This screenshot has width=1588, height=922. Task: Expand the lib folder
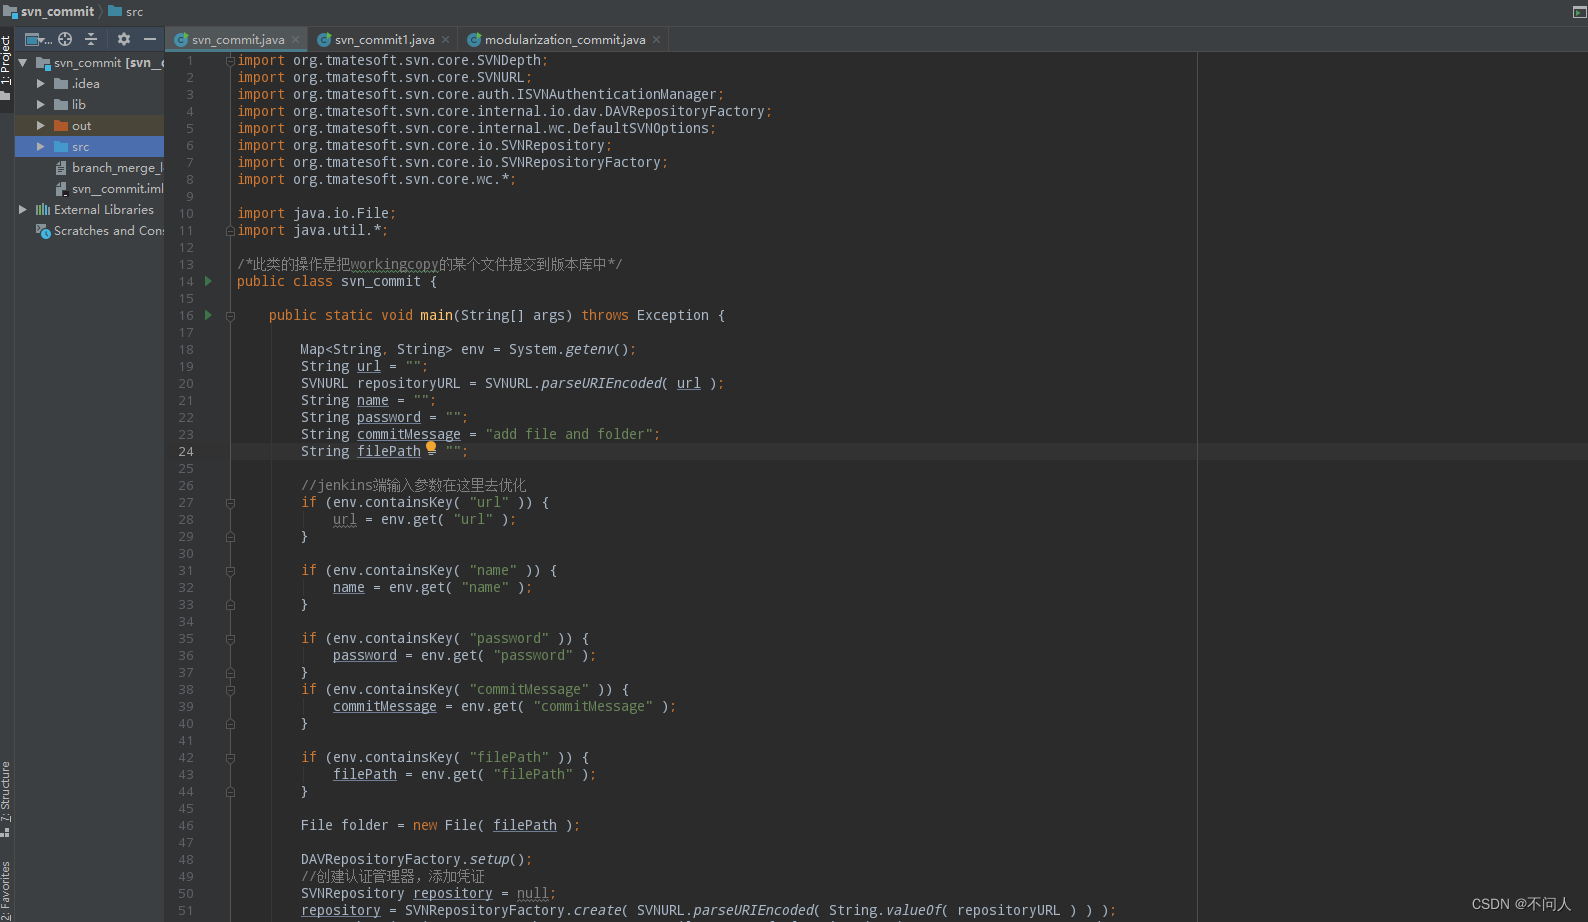(x=41, y=104)
